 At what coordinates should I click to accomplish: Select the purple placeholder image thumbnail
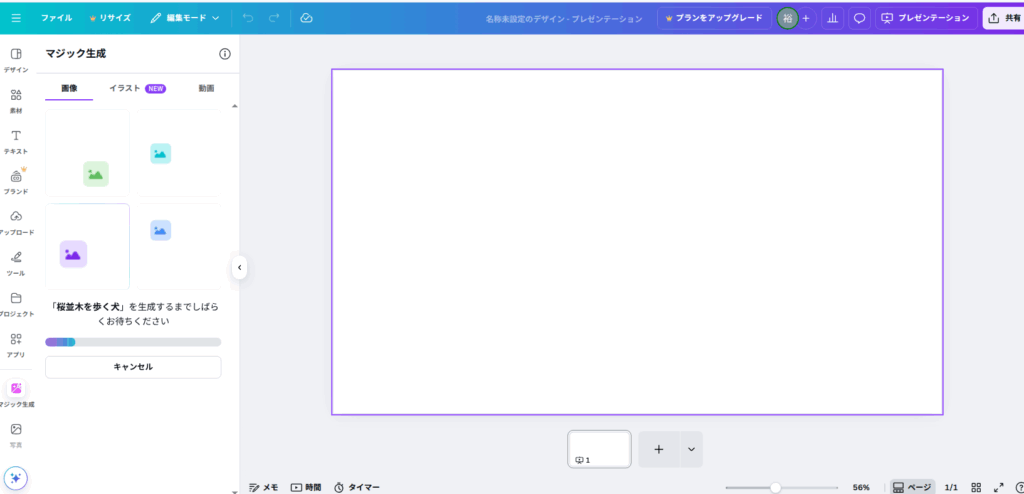point(88,246)
